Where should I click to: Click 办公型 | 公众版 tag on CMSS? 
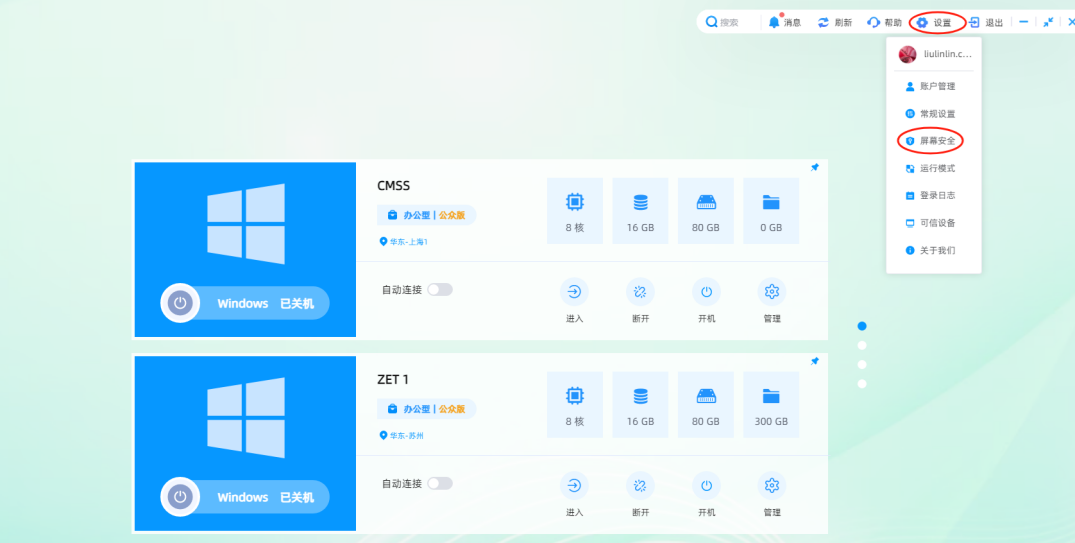click(426, 215)
